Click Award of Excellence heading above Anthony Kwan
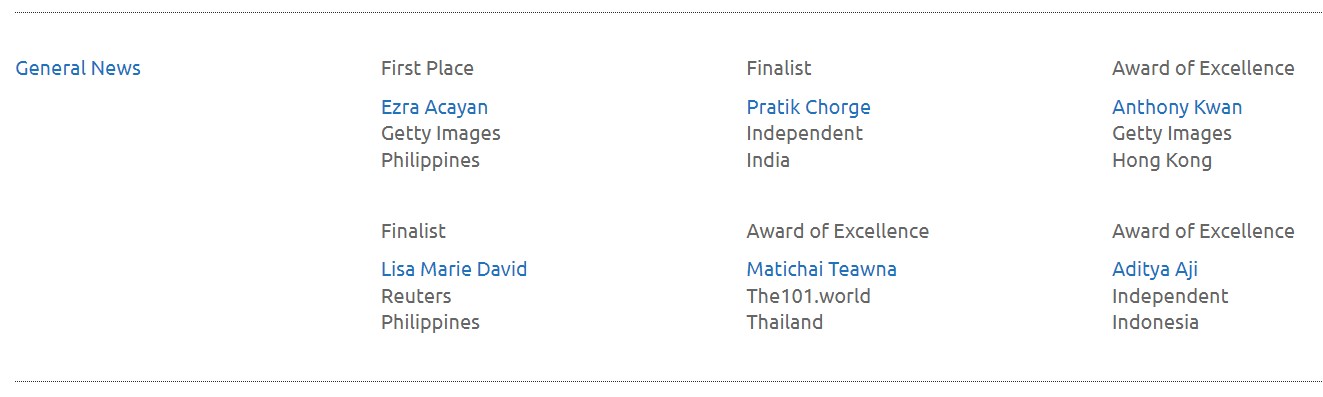The height and width of the screenshot is (397, 1323). pos(1203,68)
